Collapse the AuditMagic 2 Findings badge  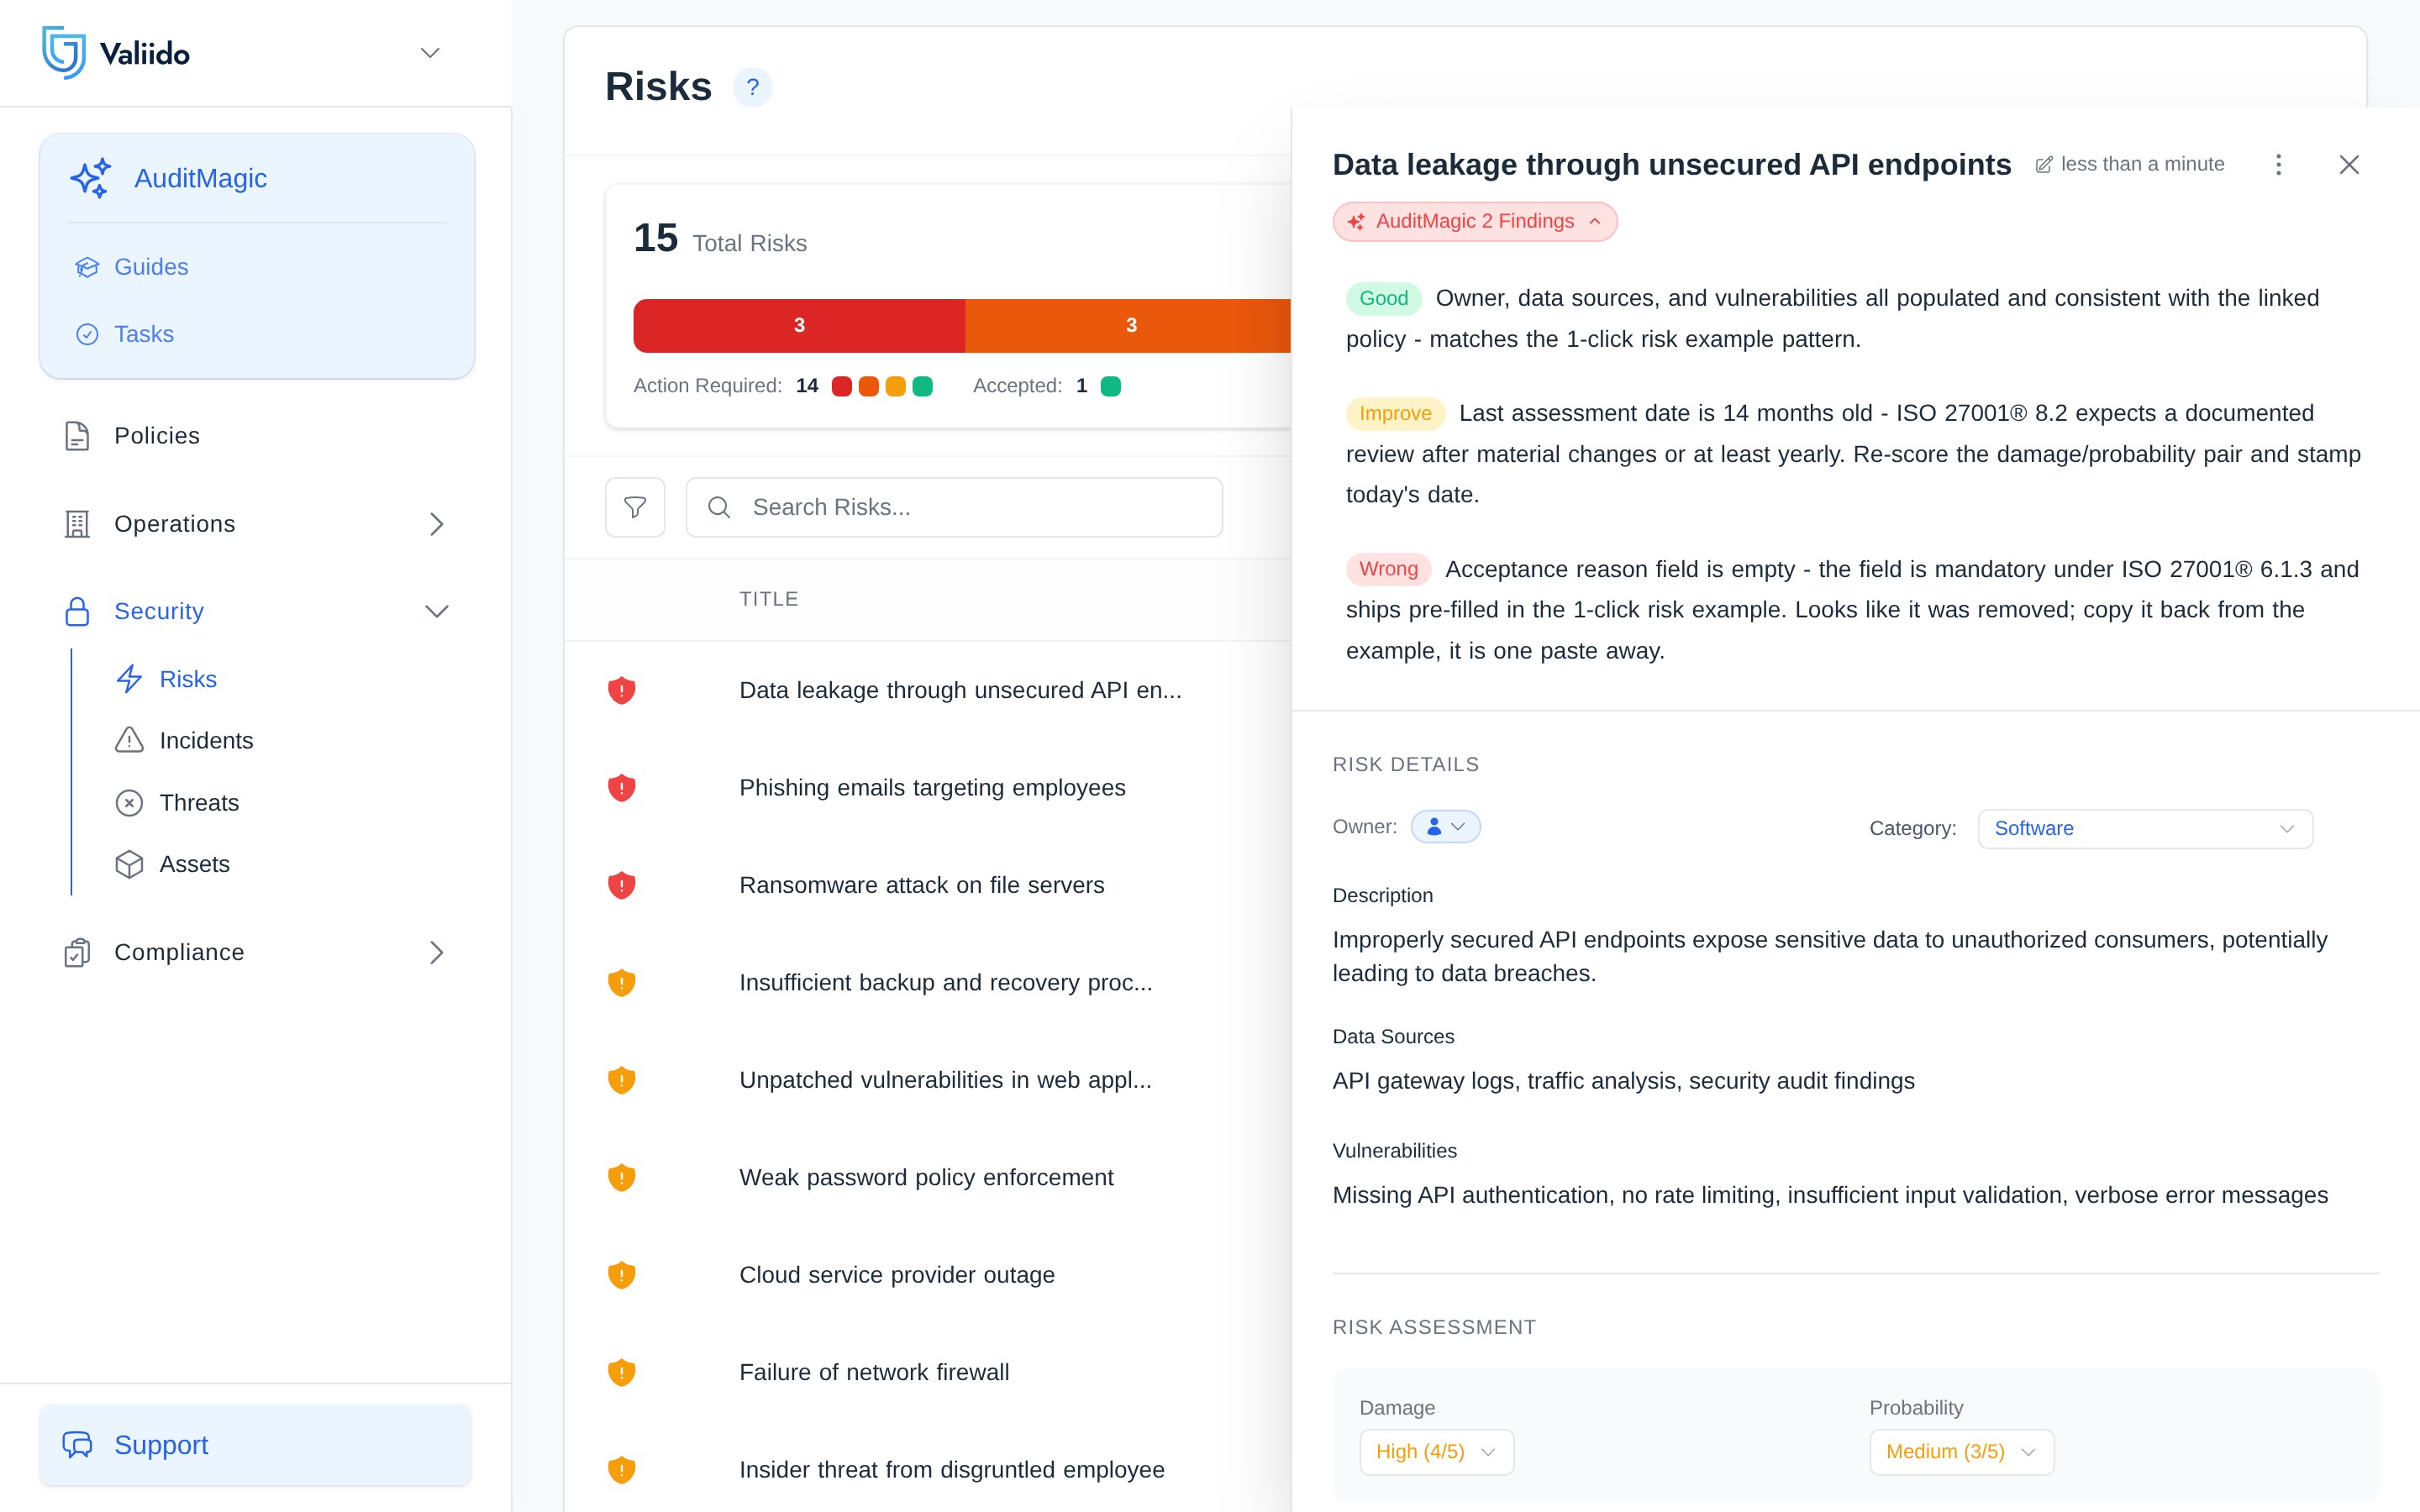1475,221
